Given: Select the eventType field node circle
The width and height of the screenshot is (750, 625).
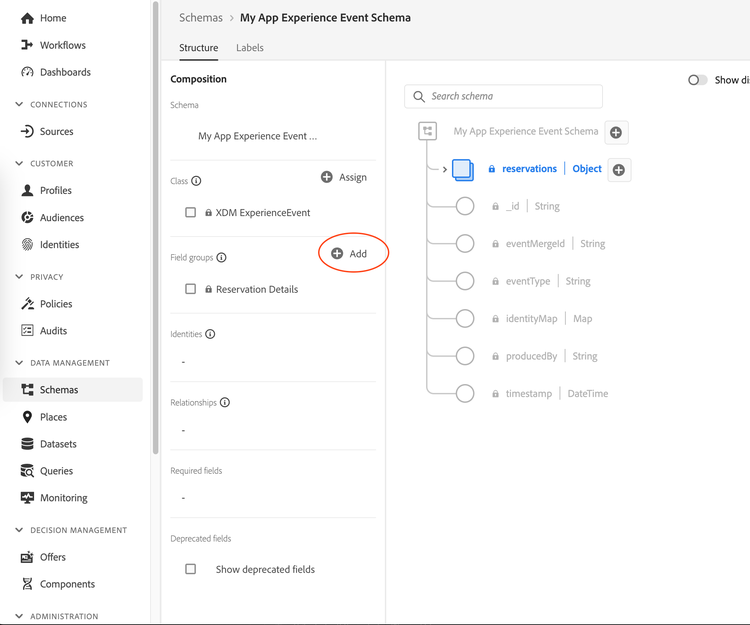Looking at the screenshot, I should pyautogui.click(x=465, y=281).
